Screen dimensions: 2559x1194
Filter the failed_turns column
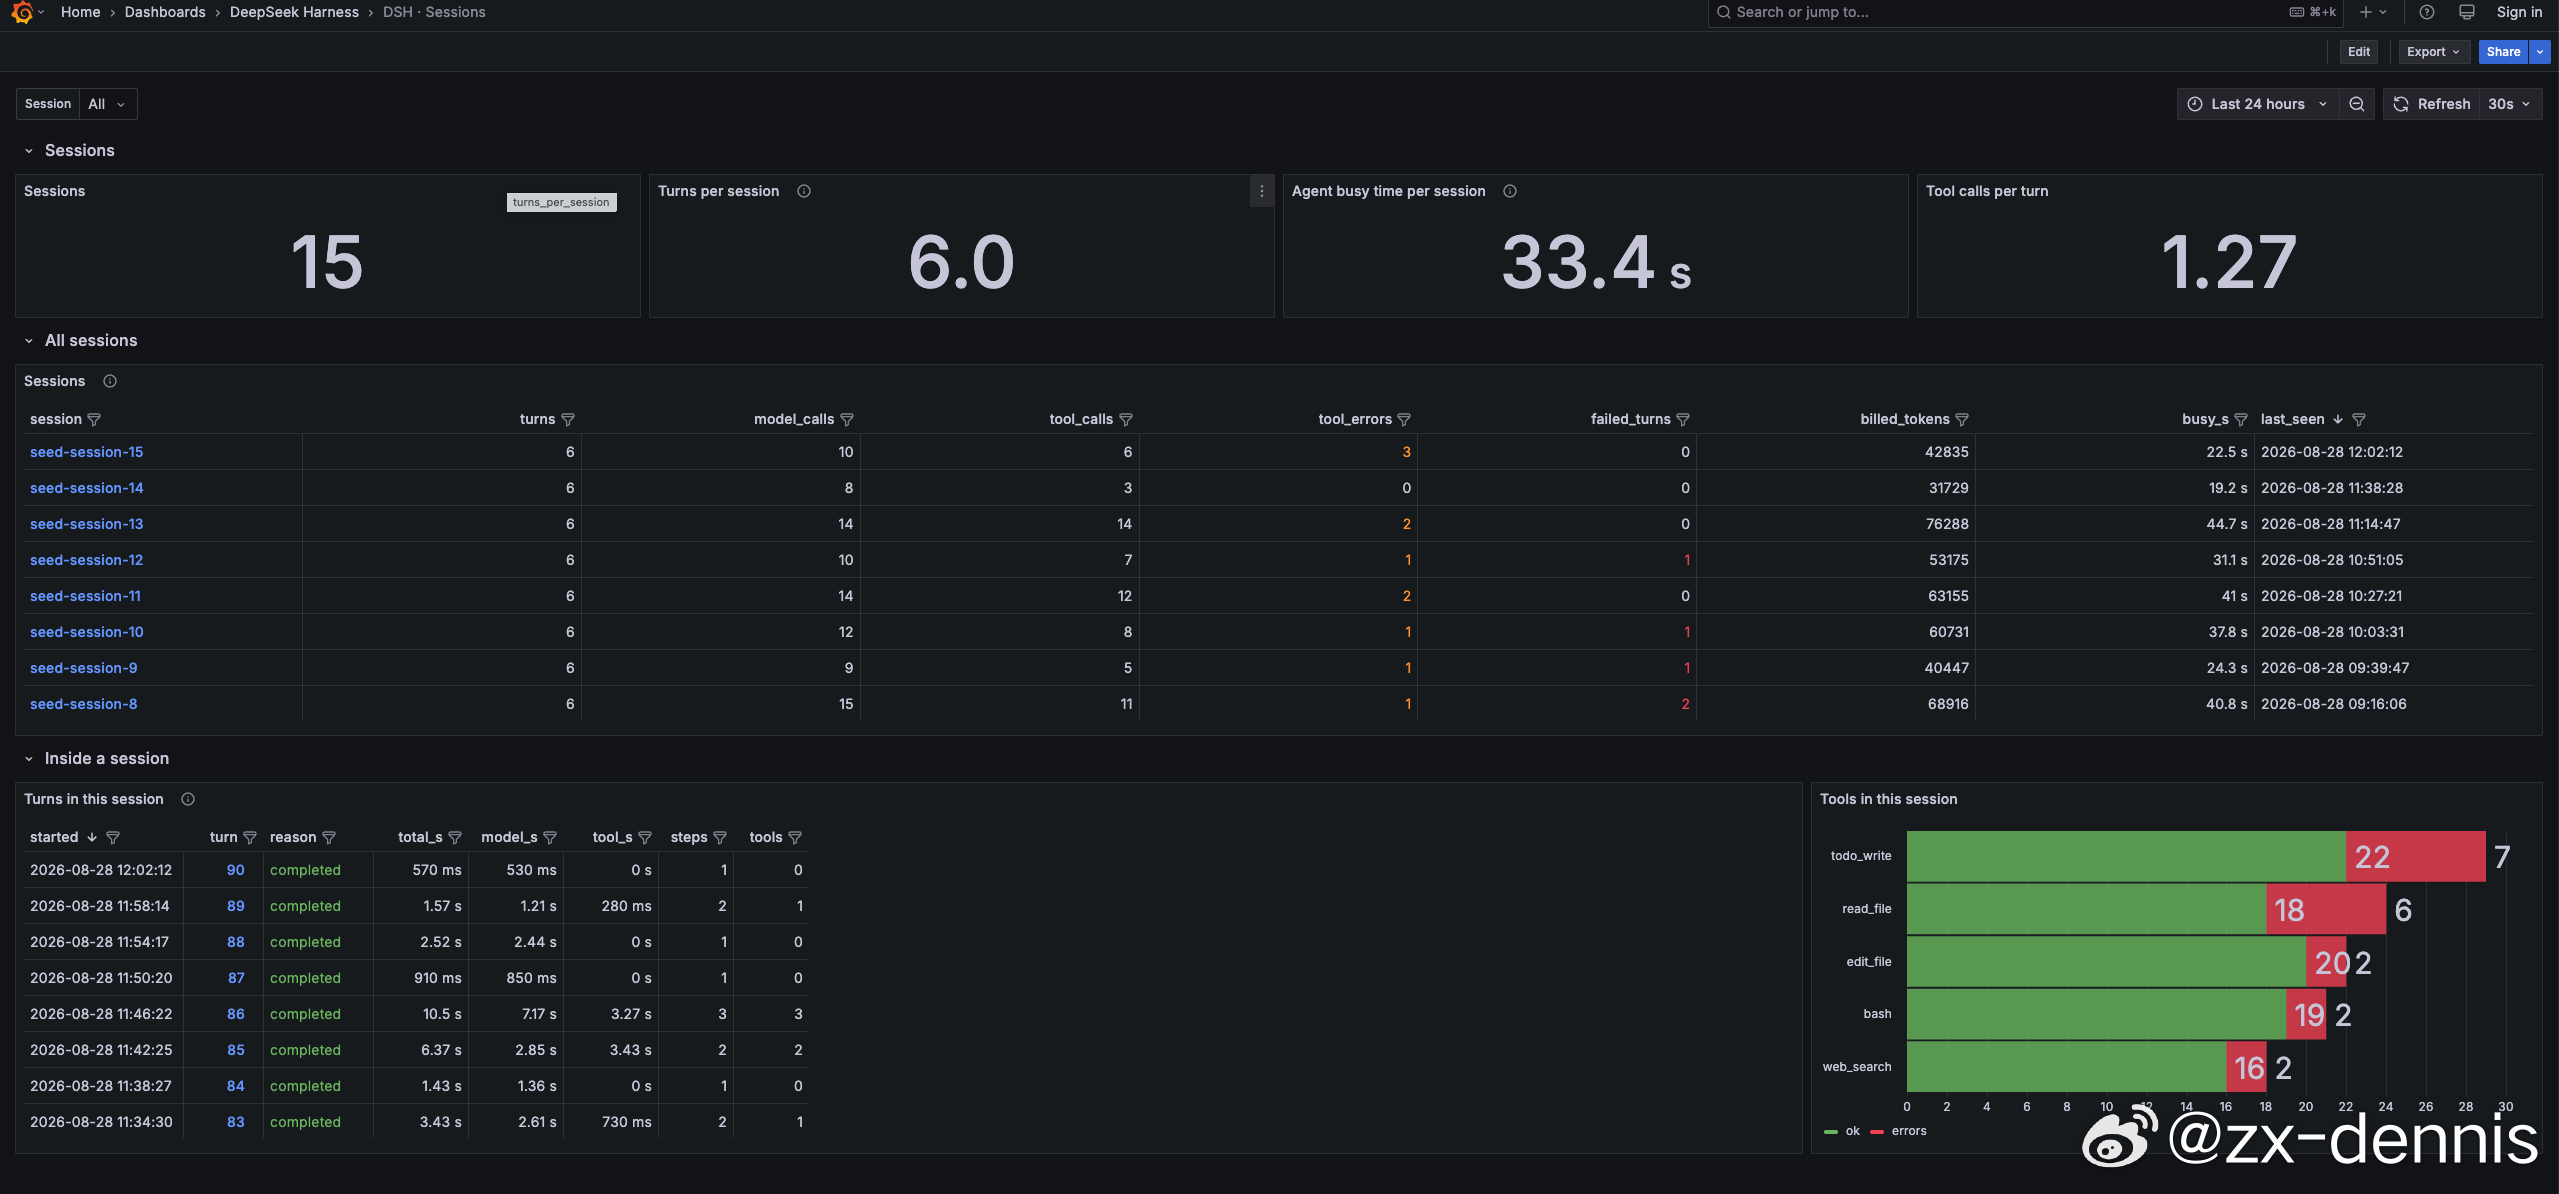(x=1683, y=420)
